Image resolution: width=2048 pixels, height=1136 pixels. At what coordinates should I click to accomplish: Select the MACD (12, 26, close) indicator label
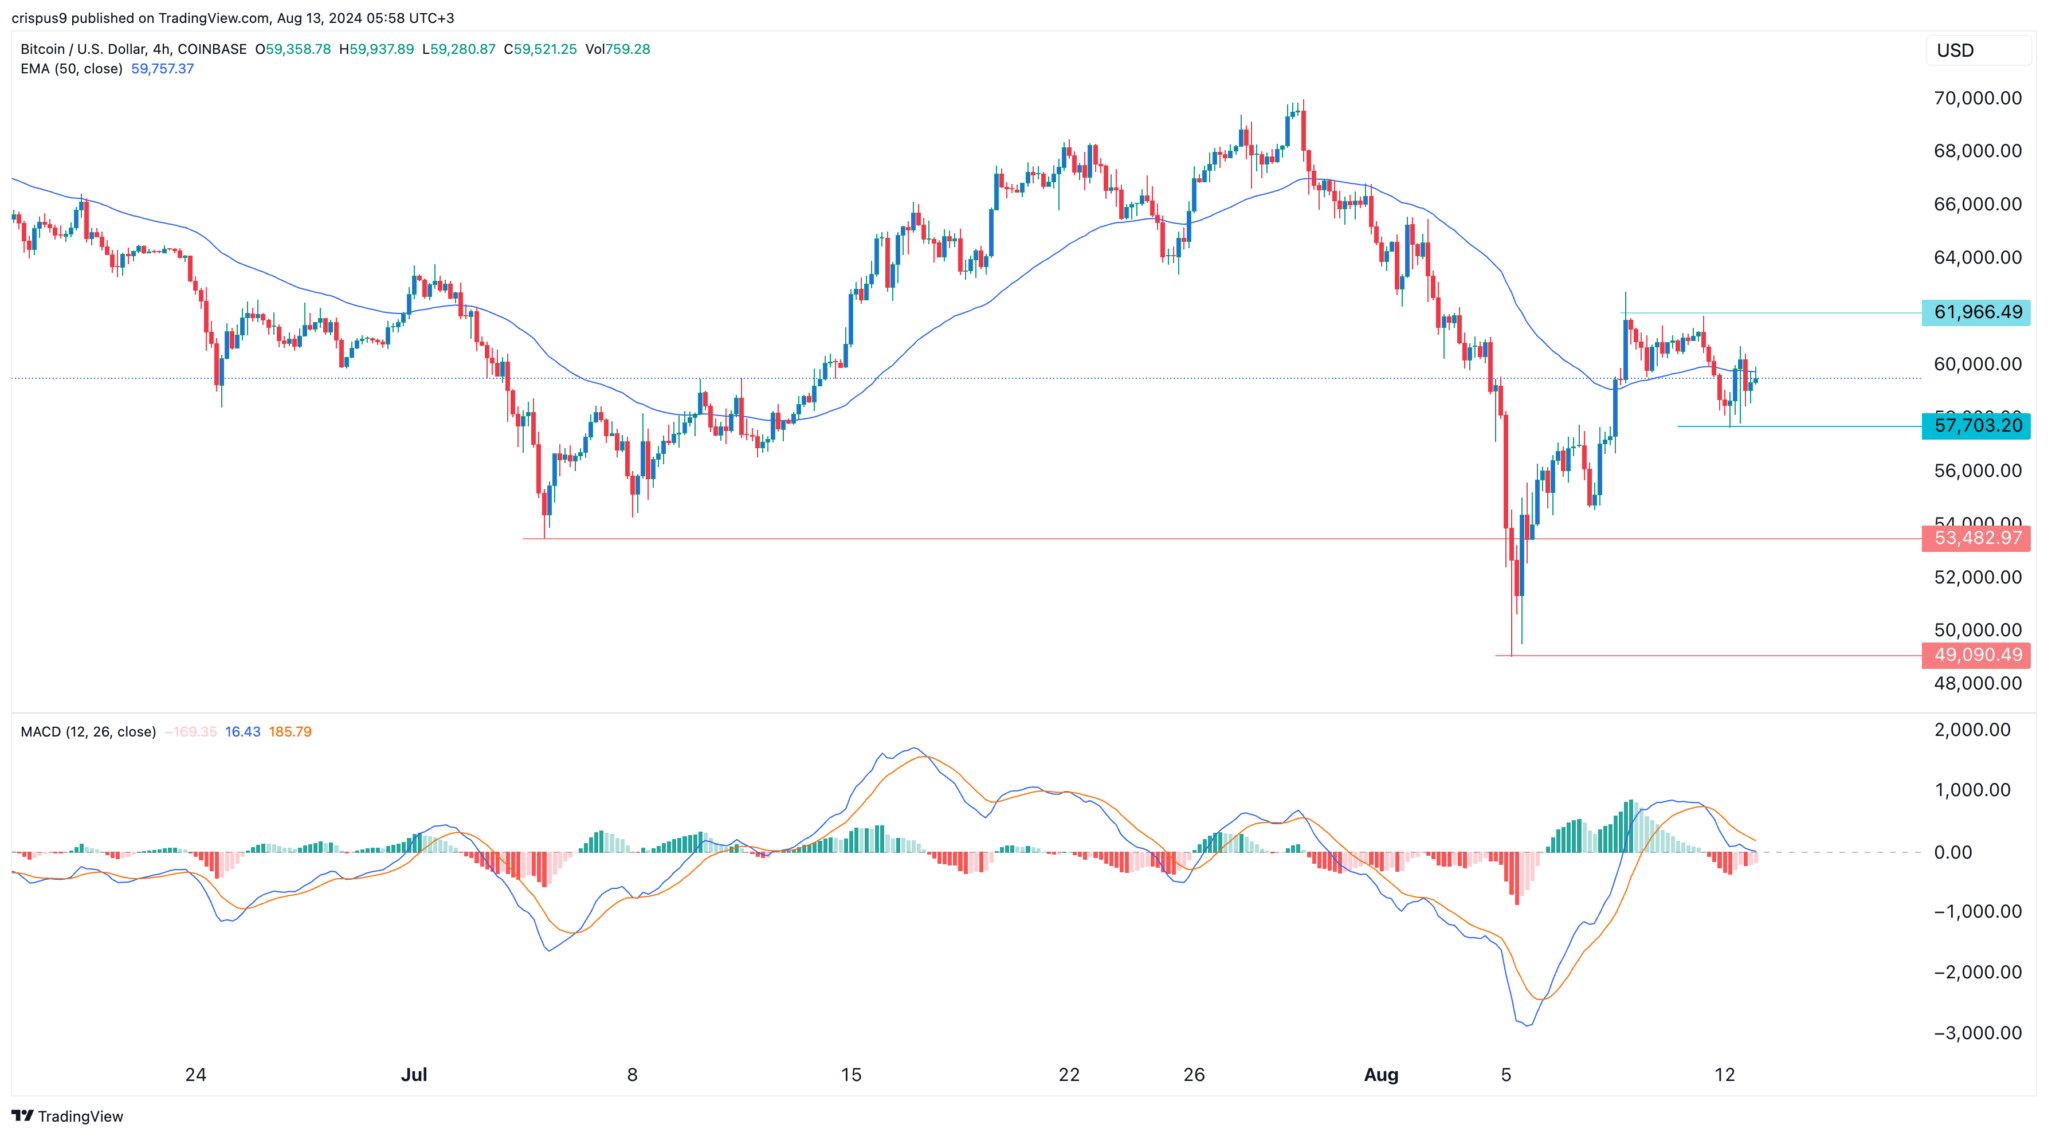[x=89, y=732]
